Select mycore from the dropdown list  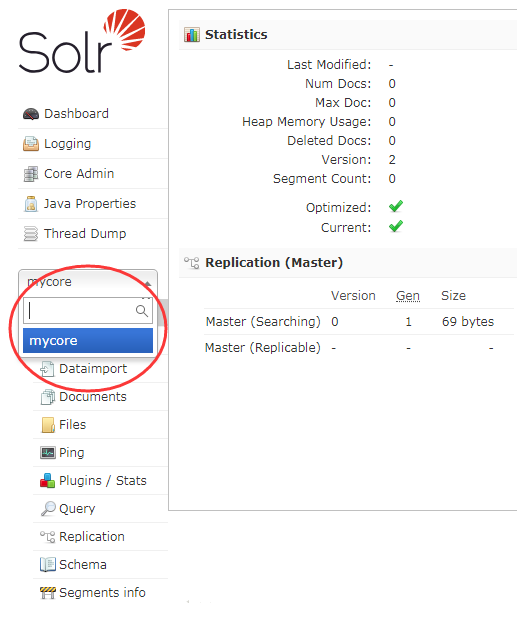88,341
